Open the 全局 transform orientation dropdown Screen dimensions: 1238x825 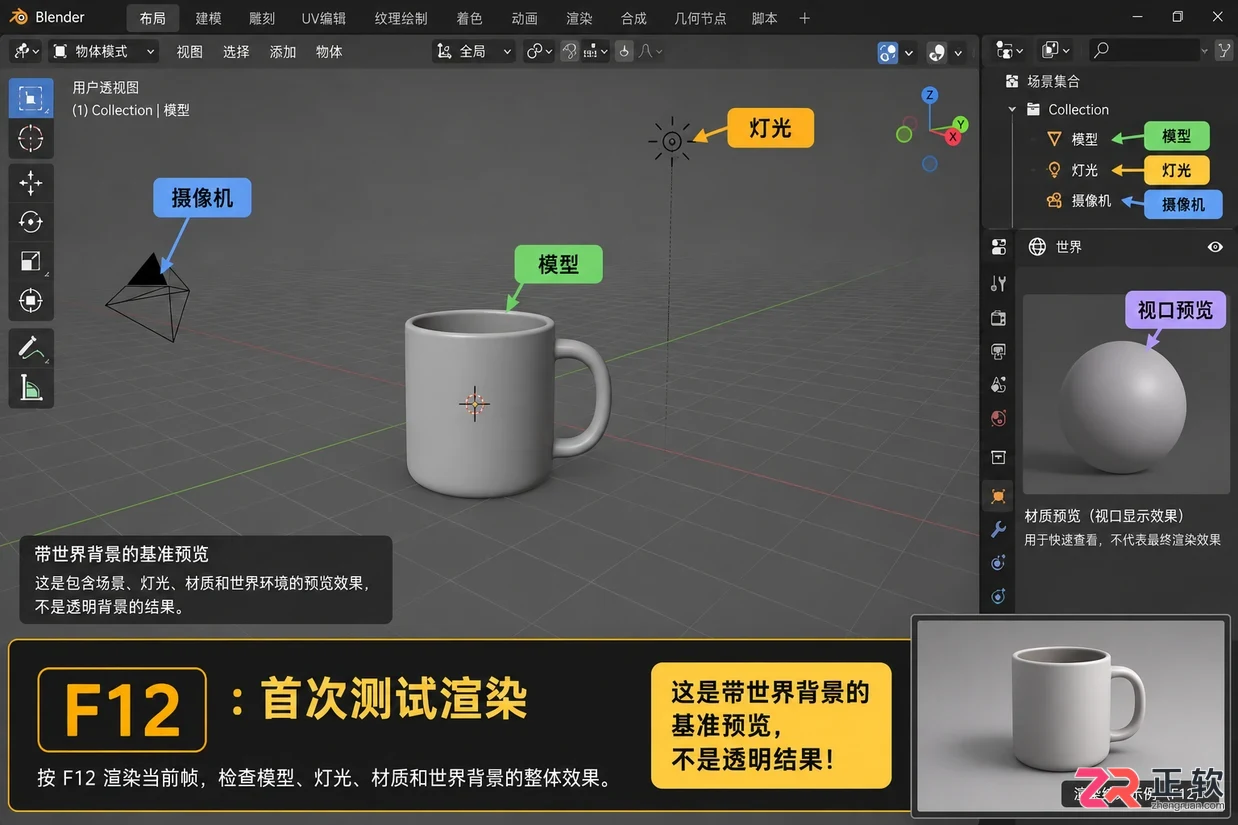pos(474,51)
